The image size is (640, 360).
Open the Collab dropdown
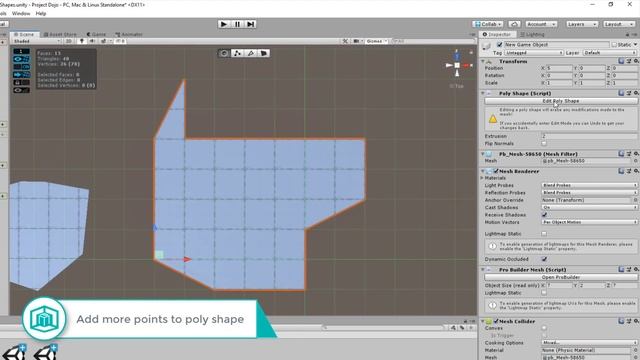tap(488, 24)
